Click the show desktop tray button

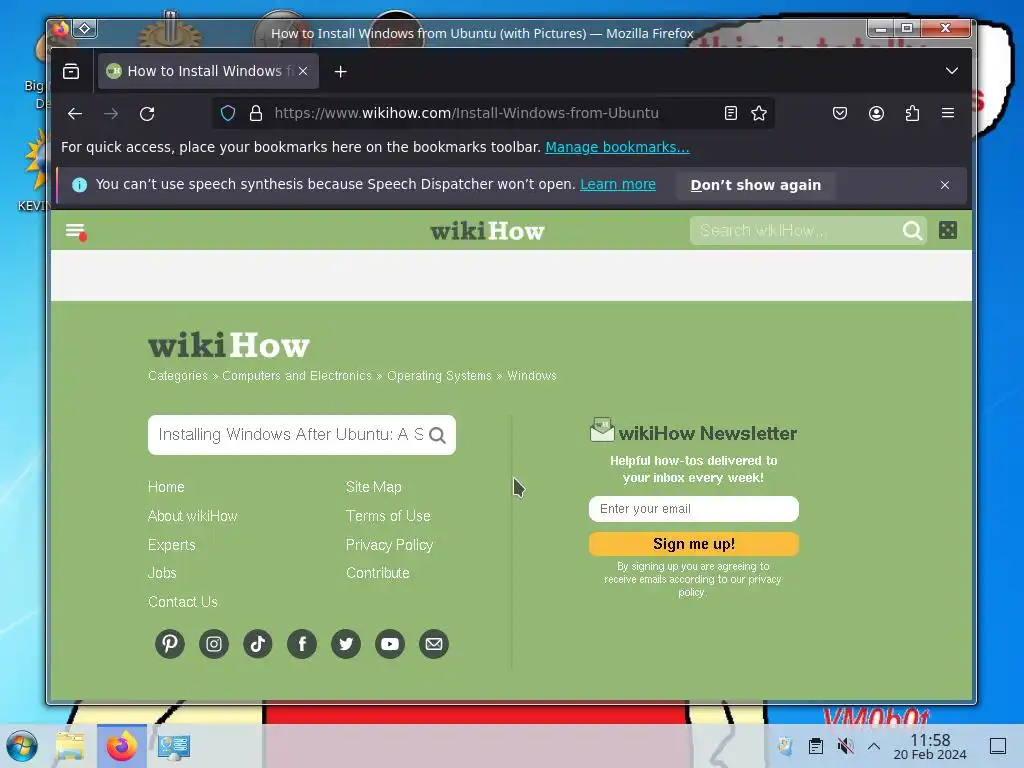tap(998, 746)
